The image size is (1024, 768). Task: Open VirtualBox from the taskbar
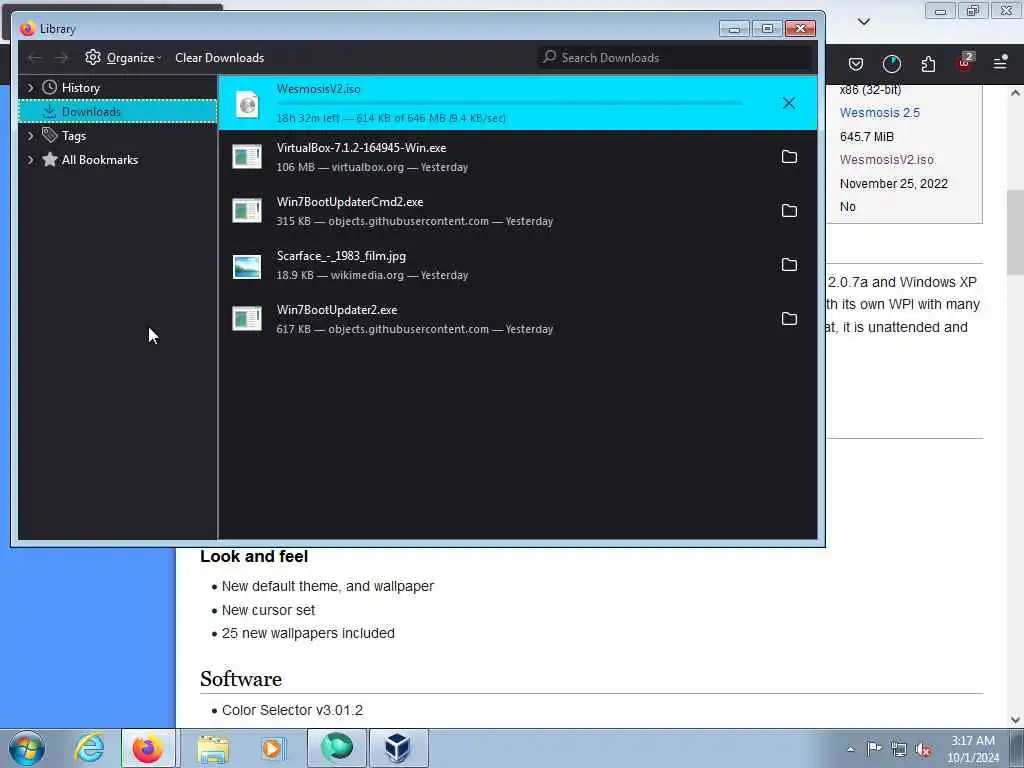coord(398,748)
